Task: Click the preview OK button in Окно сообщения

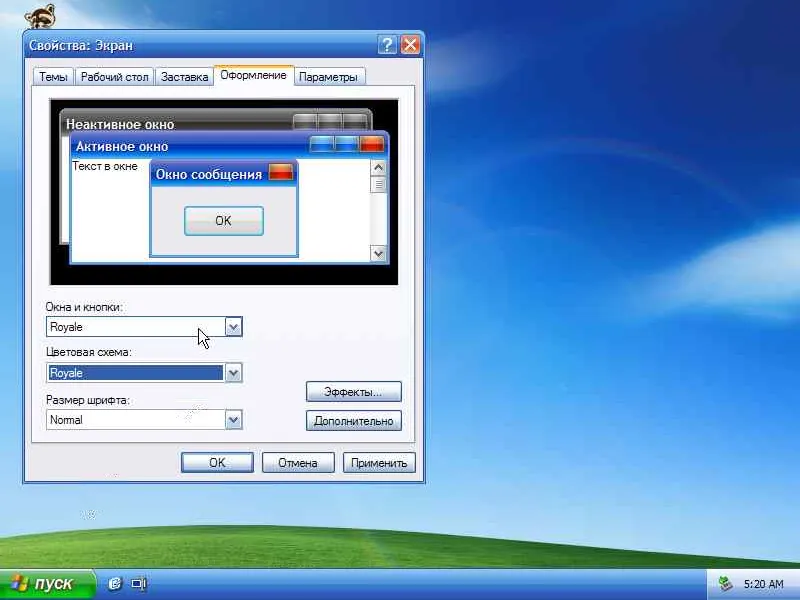Action: 223,221
